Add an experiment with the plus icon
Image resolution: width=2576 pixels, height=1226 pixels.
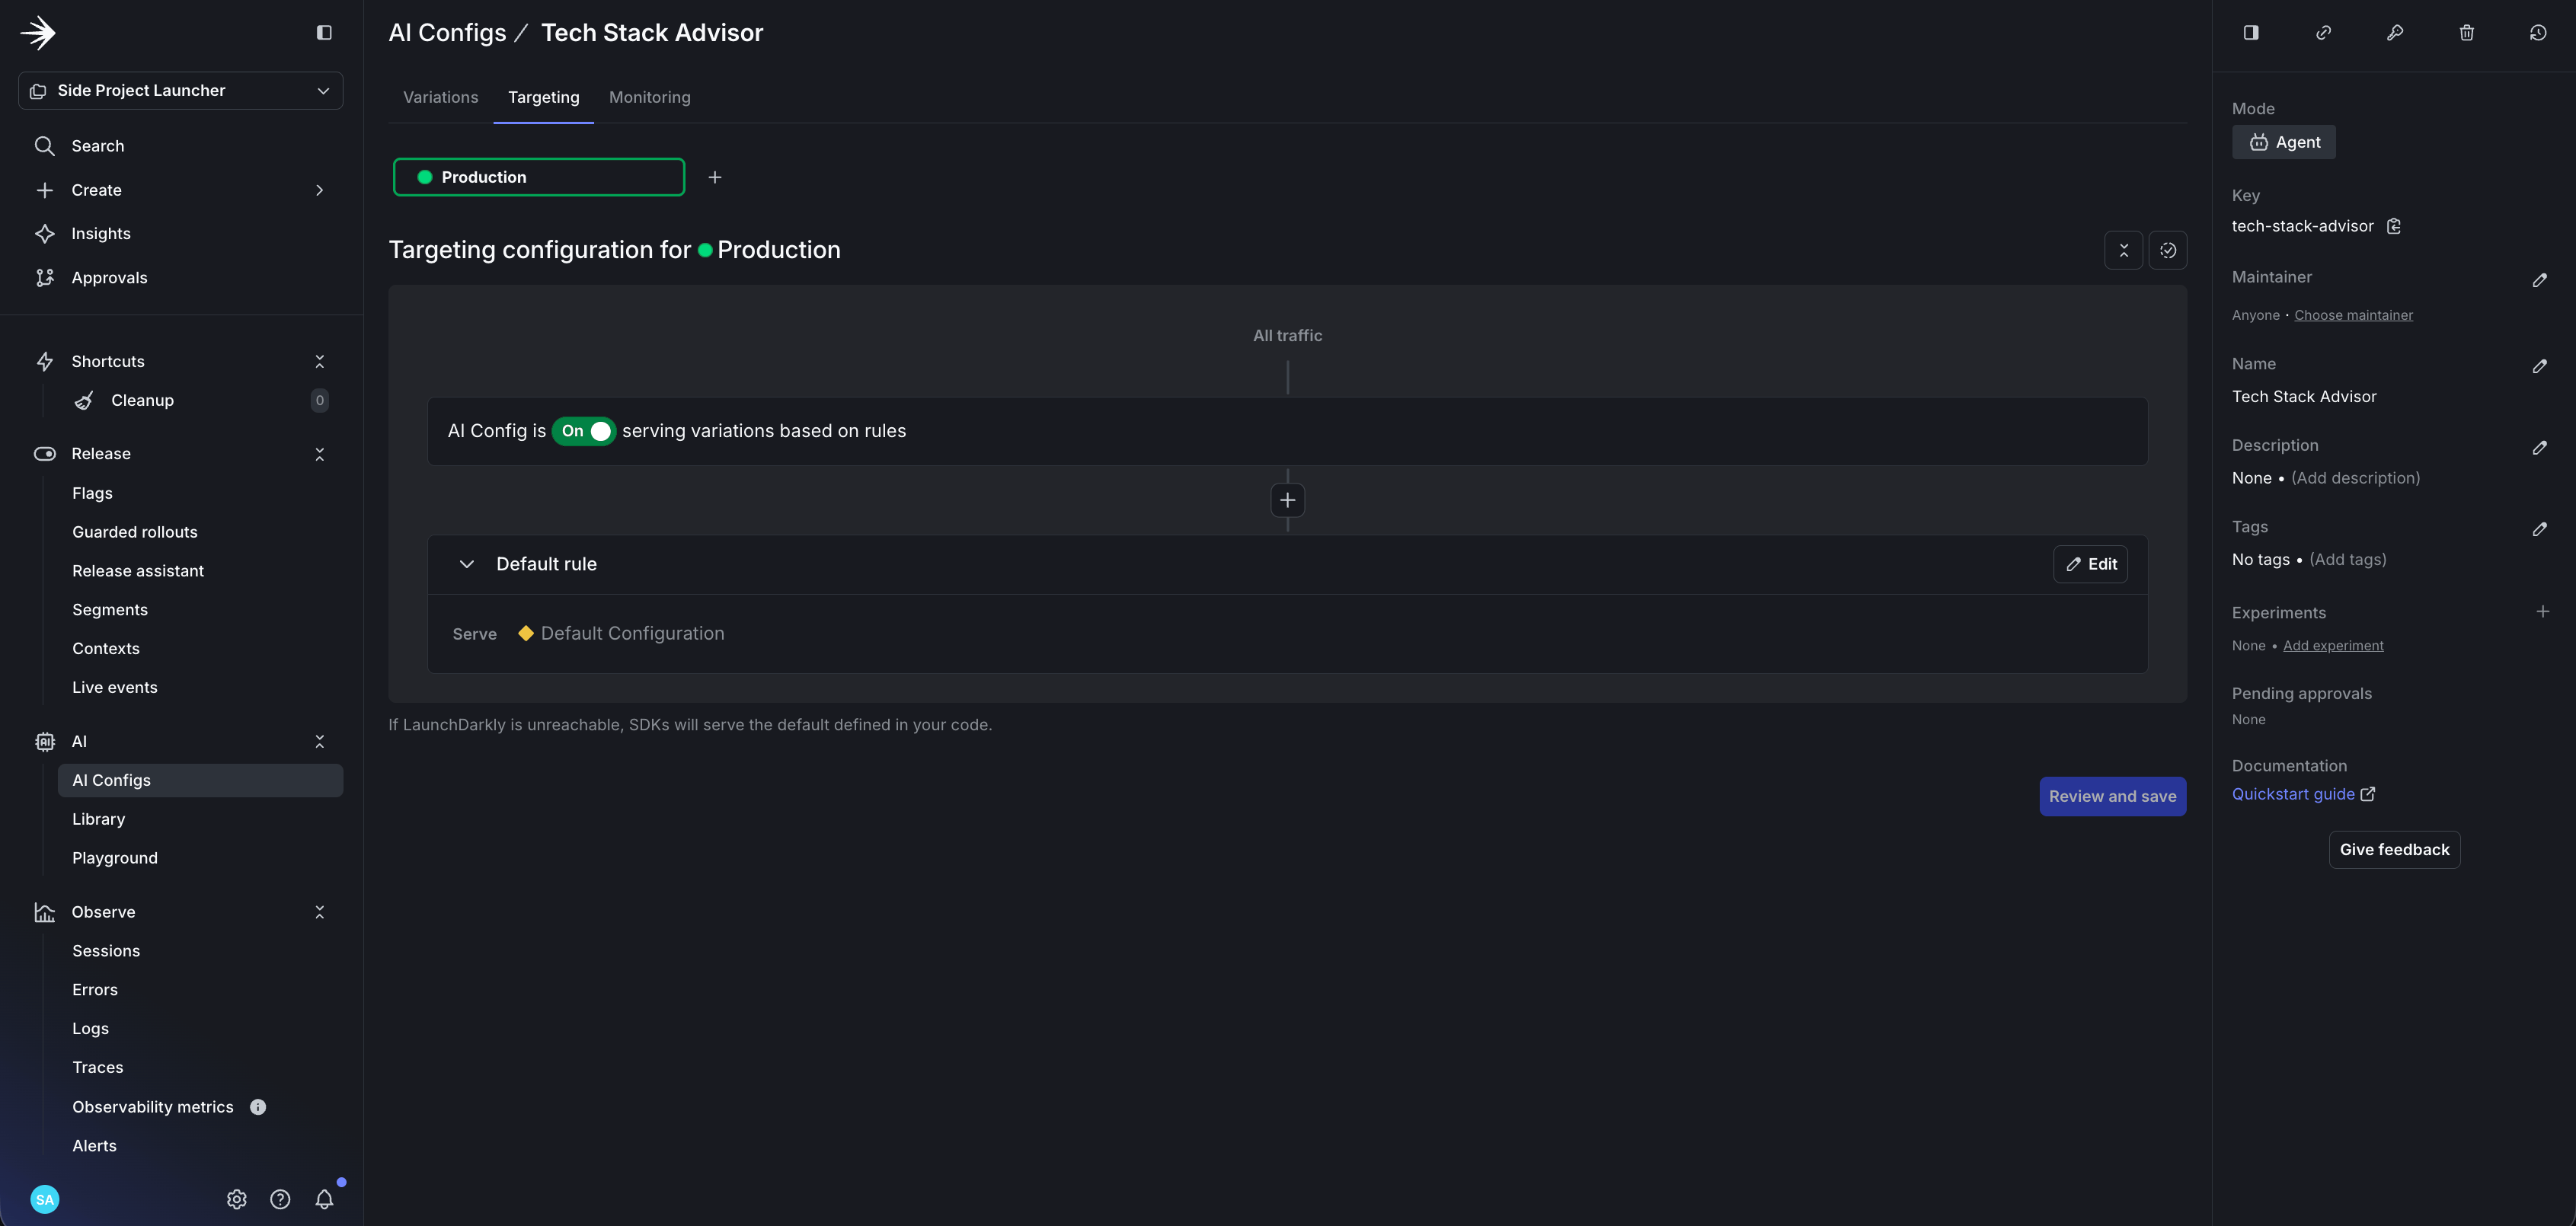(x=2542, y=611)
